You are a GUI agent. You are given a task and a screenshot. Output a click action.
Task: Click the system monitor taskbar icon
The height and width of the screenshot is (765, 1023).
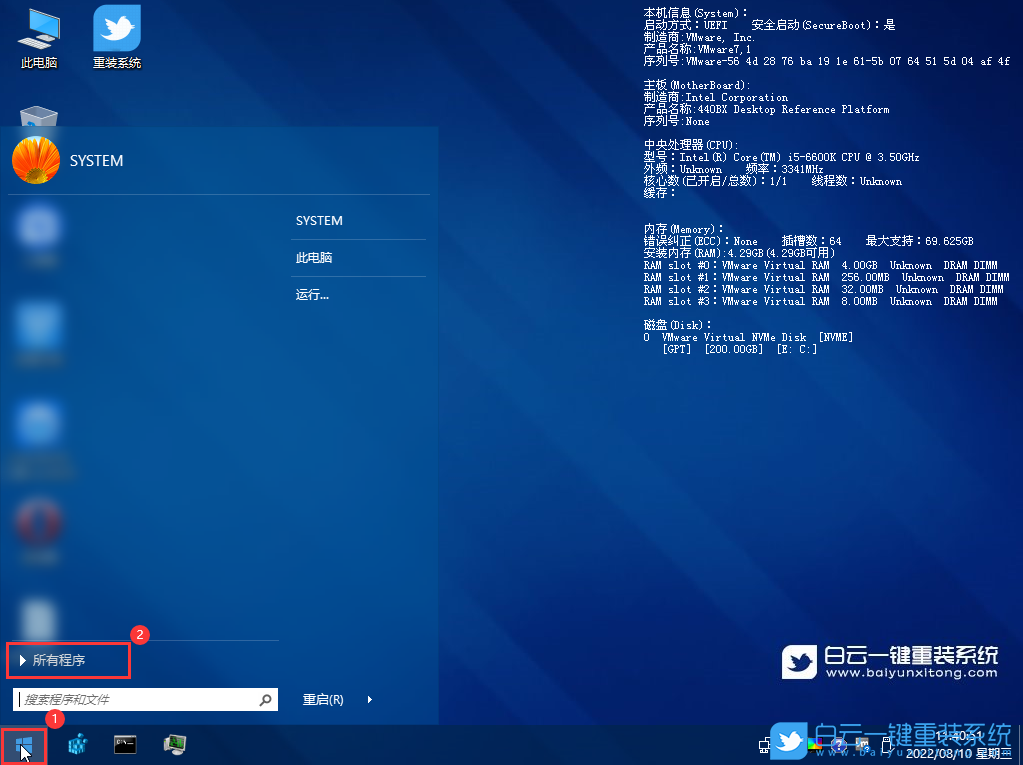175,744
